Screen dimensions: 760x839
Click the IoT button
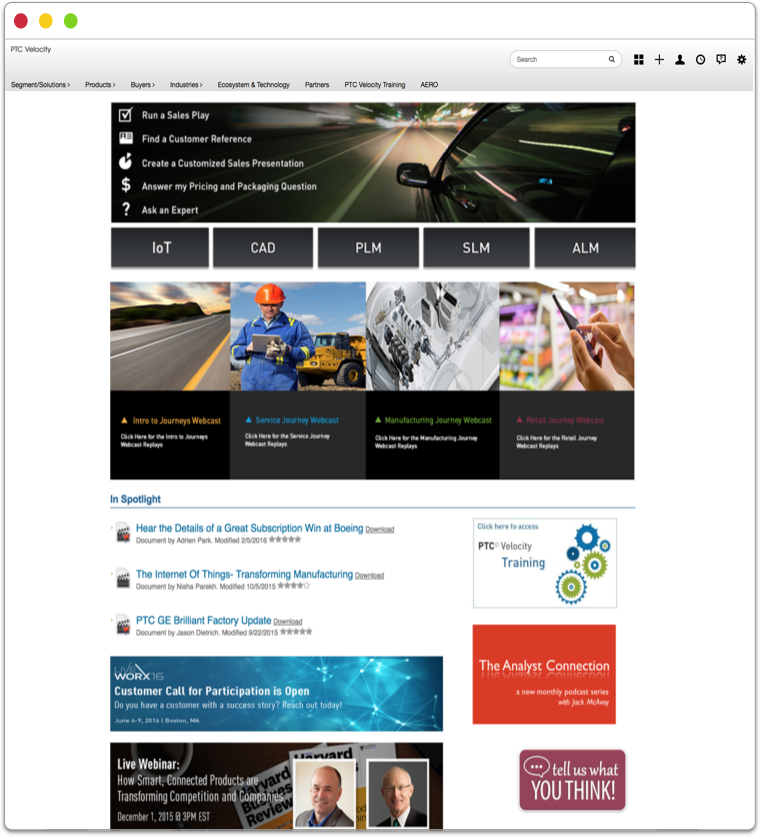tap(160, 248)
